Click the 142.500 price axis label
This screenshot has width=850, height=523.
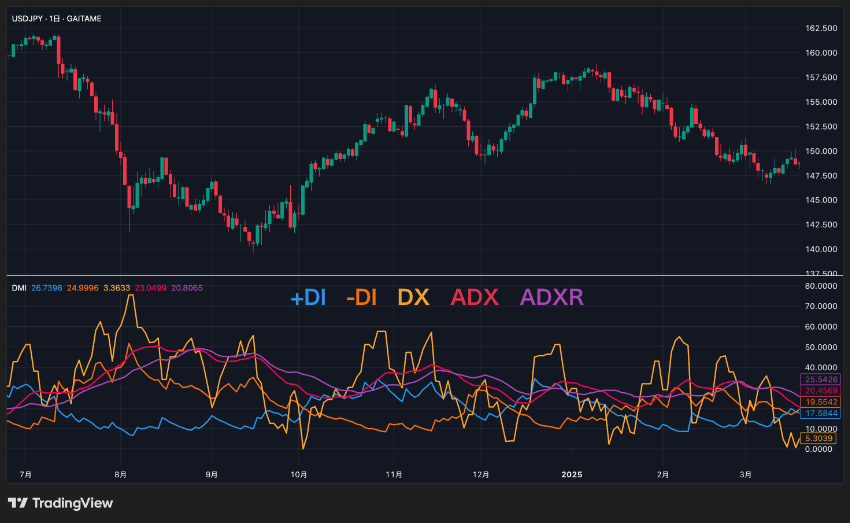point(821,224)
